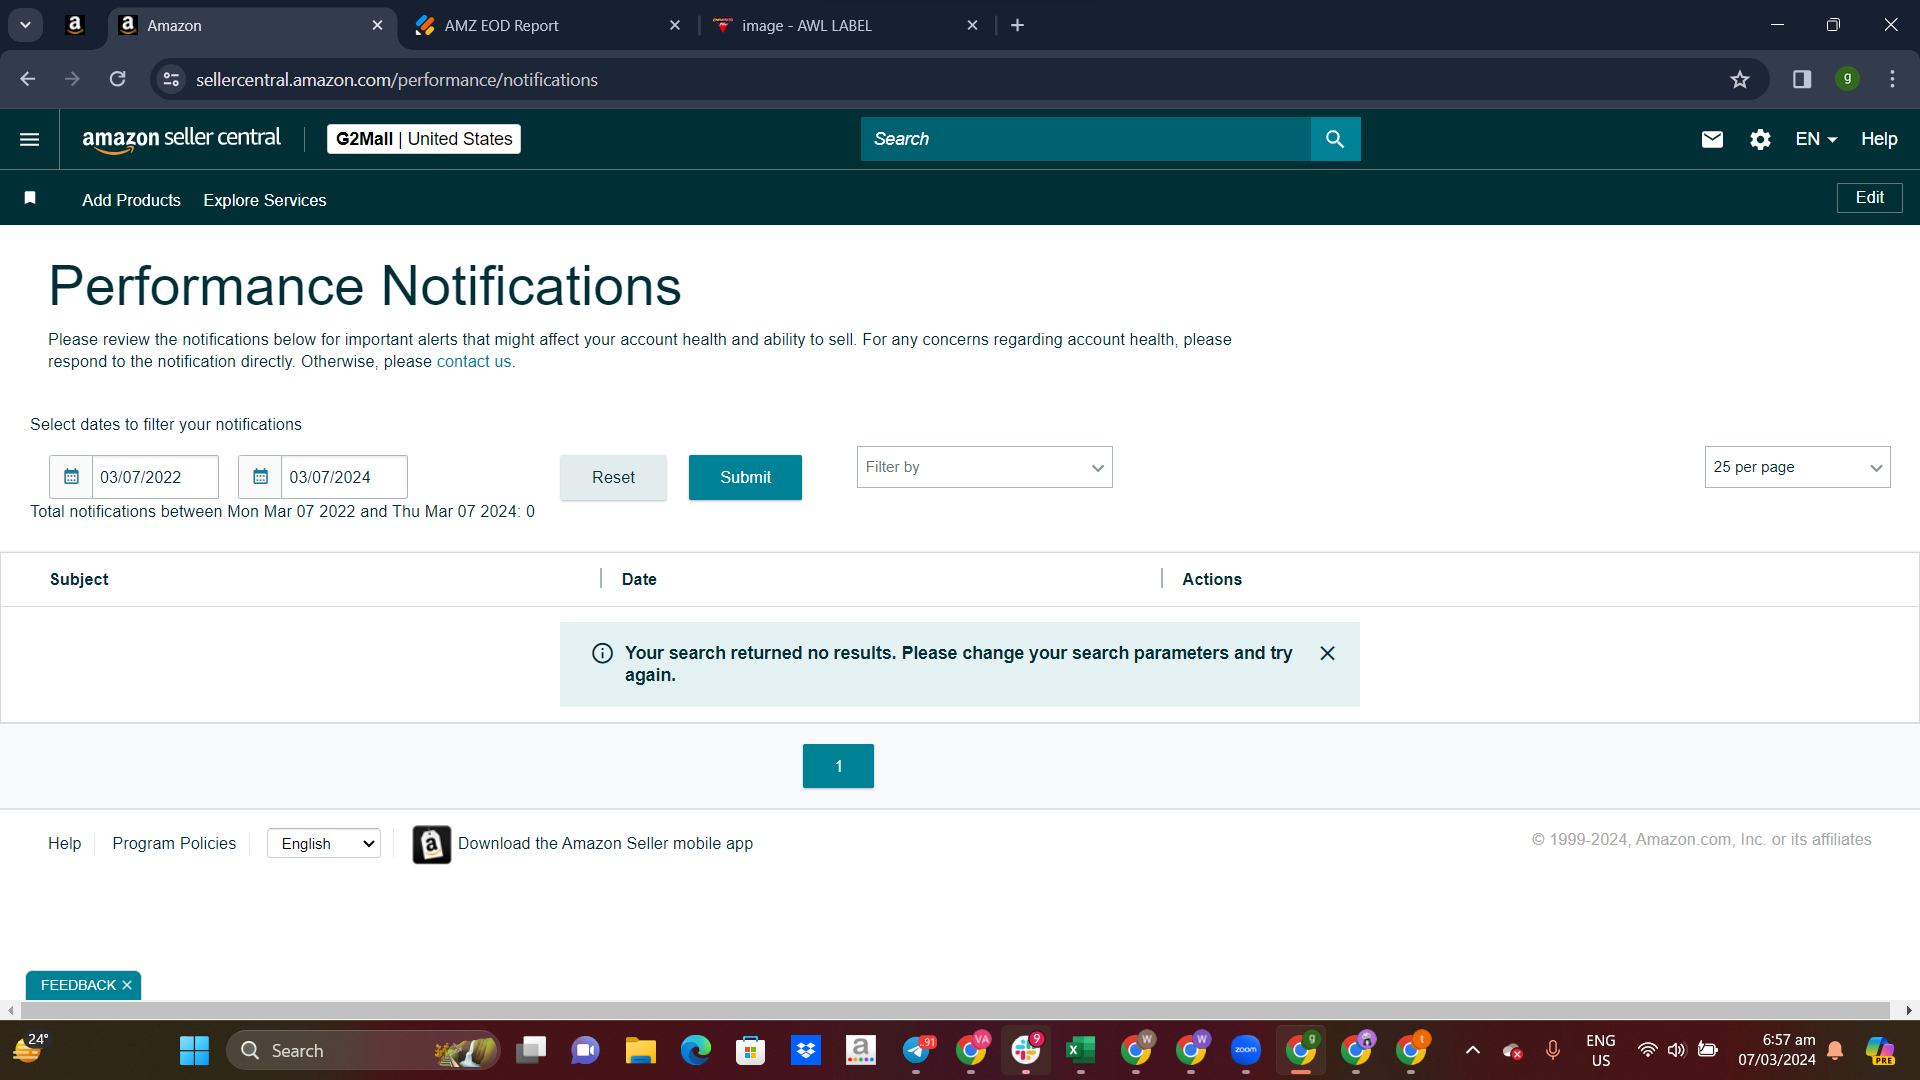
Task: Open Microsoft Edge from taskbar
Action: [695, 1050]
